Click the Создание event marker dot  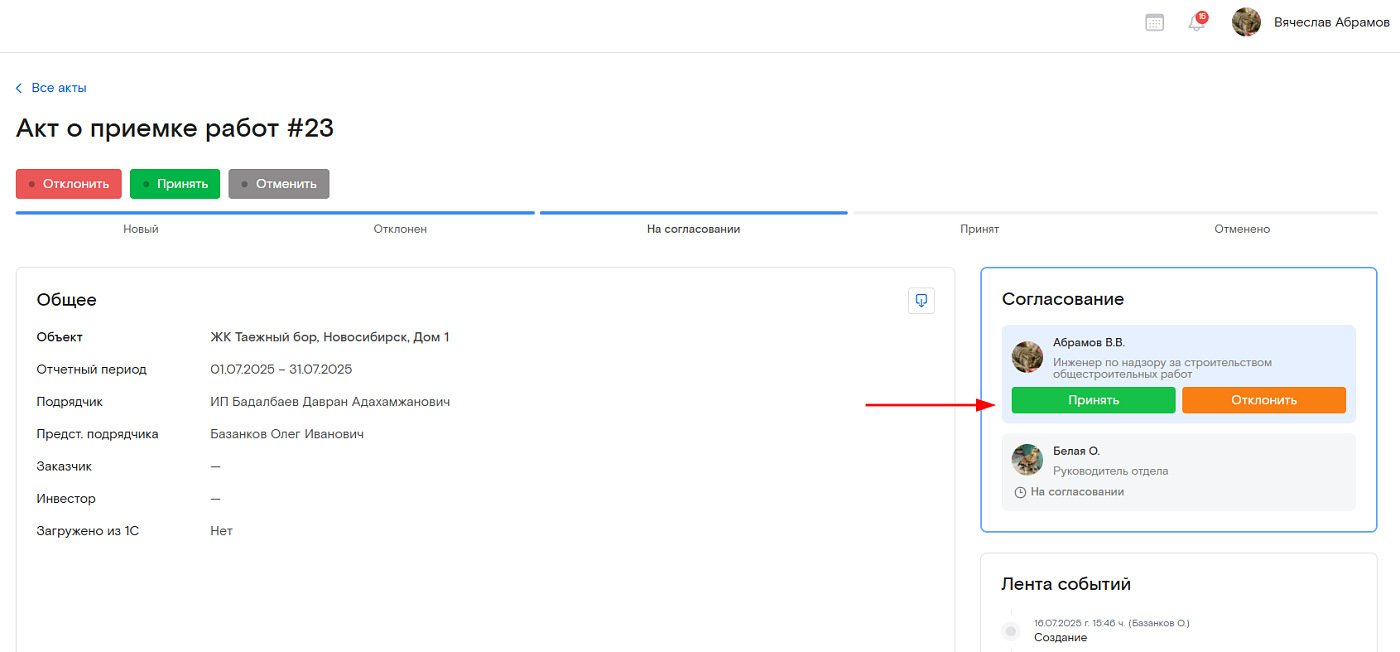[x=1011, y=631]
